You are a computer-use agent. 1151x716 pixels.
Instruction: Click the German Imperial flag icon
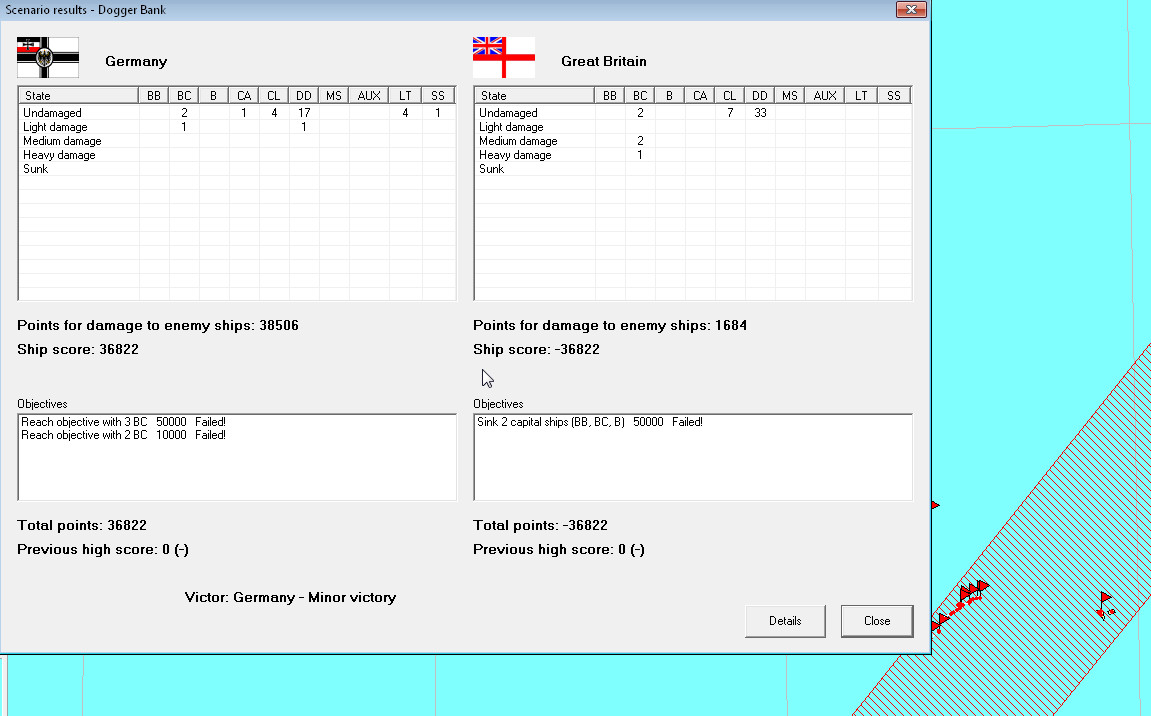[48, 58]
